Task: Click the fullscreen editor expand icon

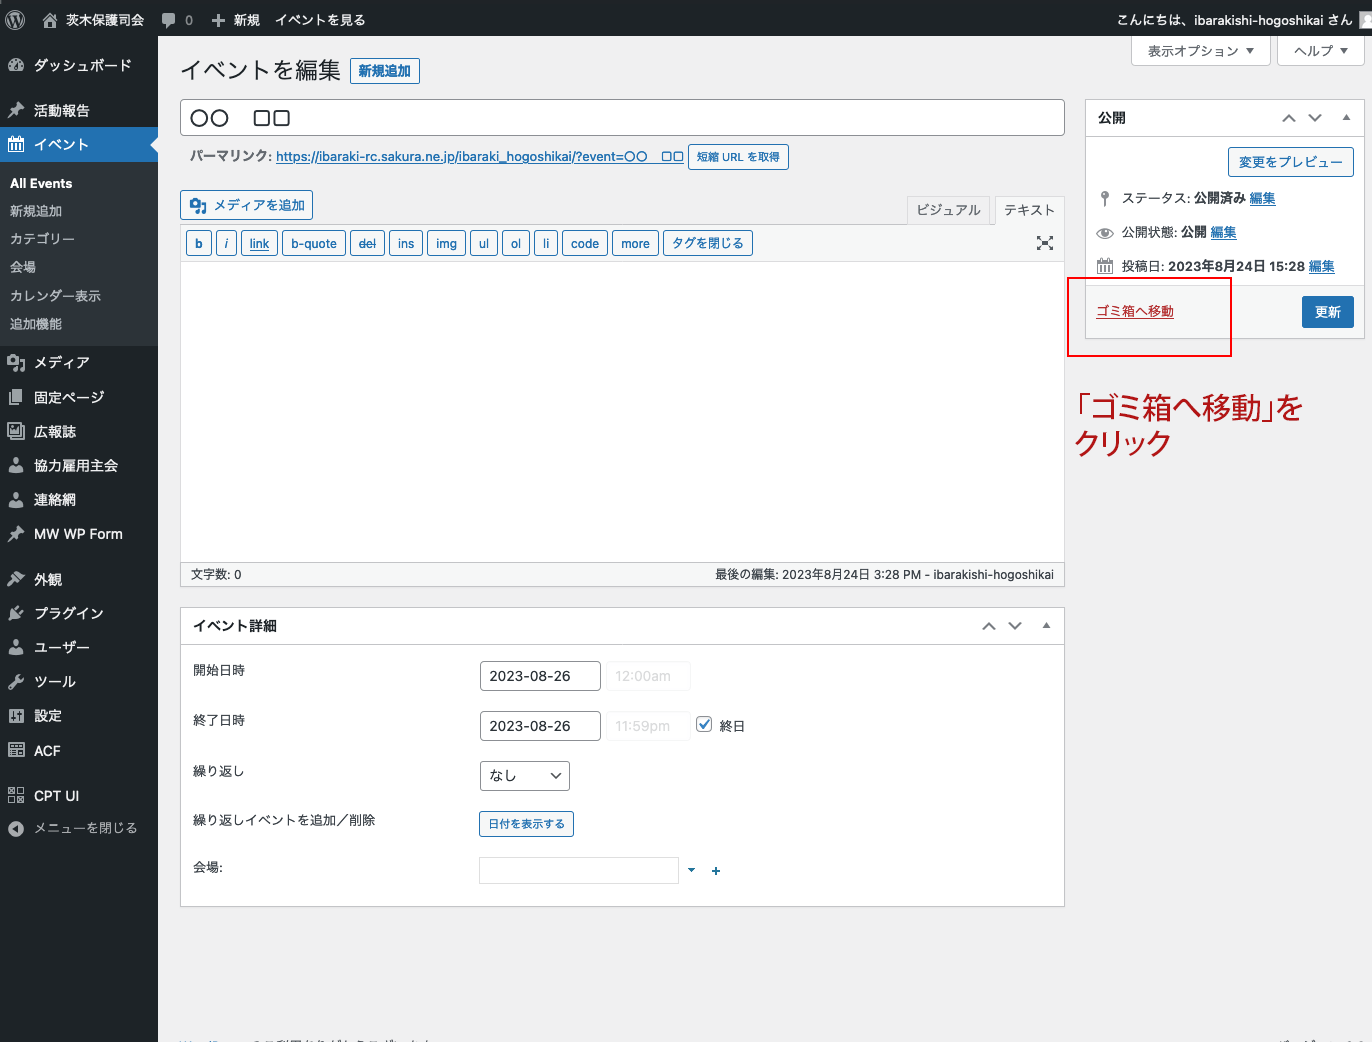Action: [x=1044, y=243]
